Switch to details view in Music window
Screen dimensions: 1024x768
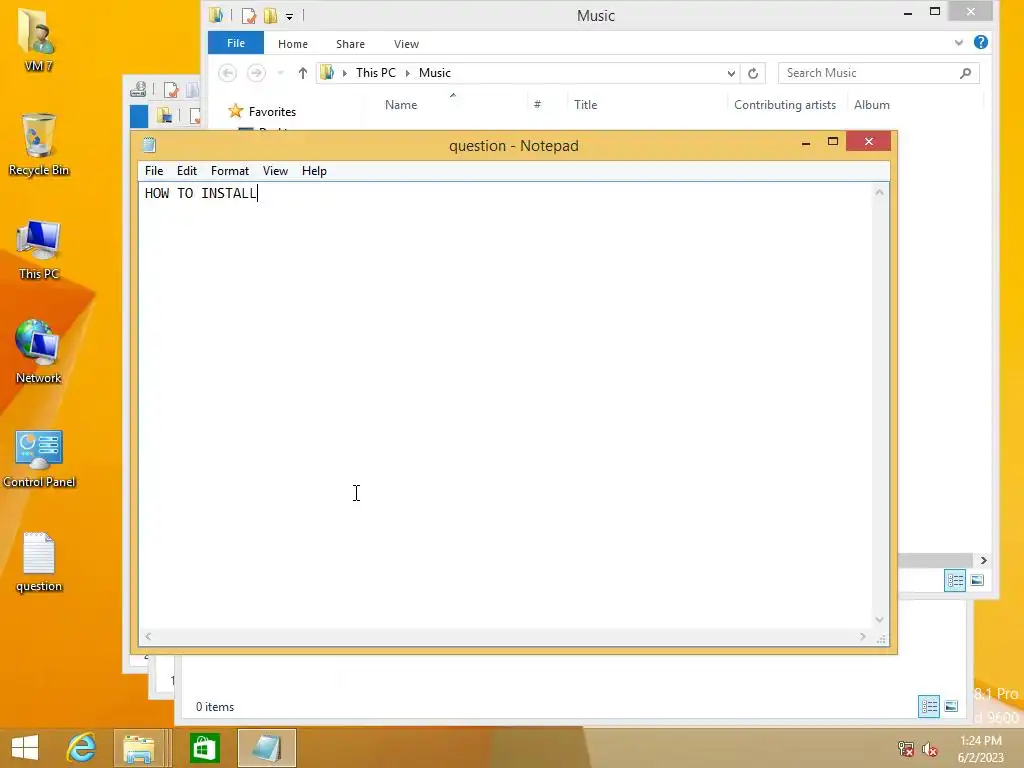pos(954,580)
